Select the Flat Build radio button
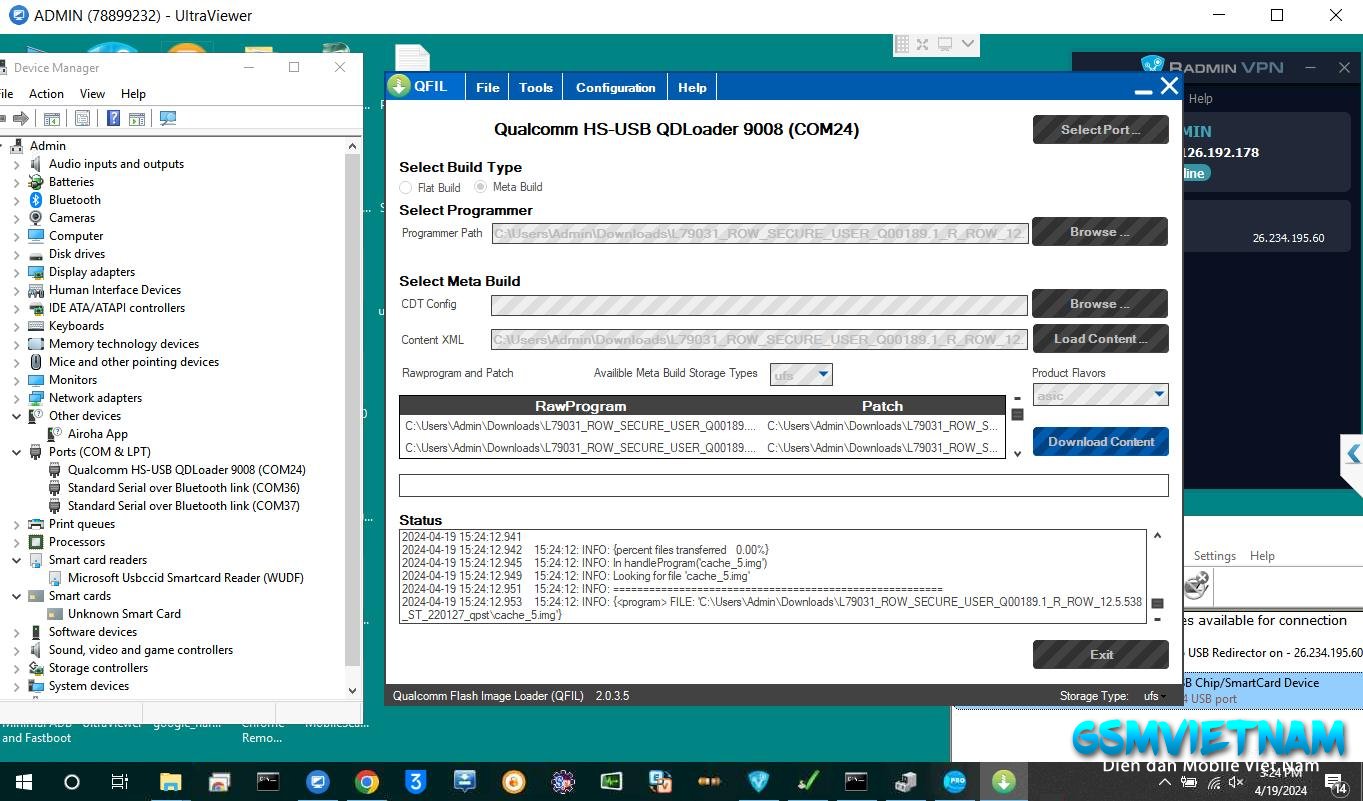The width and height of the screenshot is (1363, 801). coord(406,187)
